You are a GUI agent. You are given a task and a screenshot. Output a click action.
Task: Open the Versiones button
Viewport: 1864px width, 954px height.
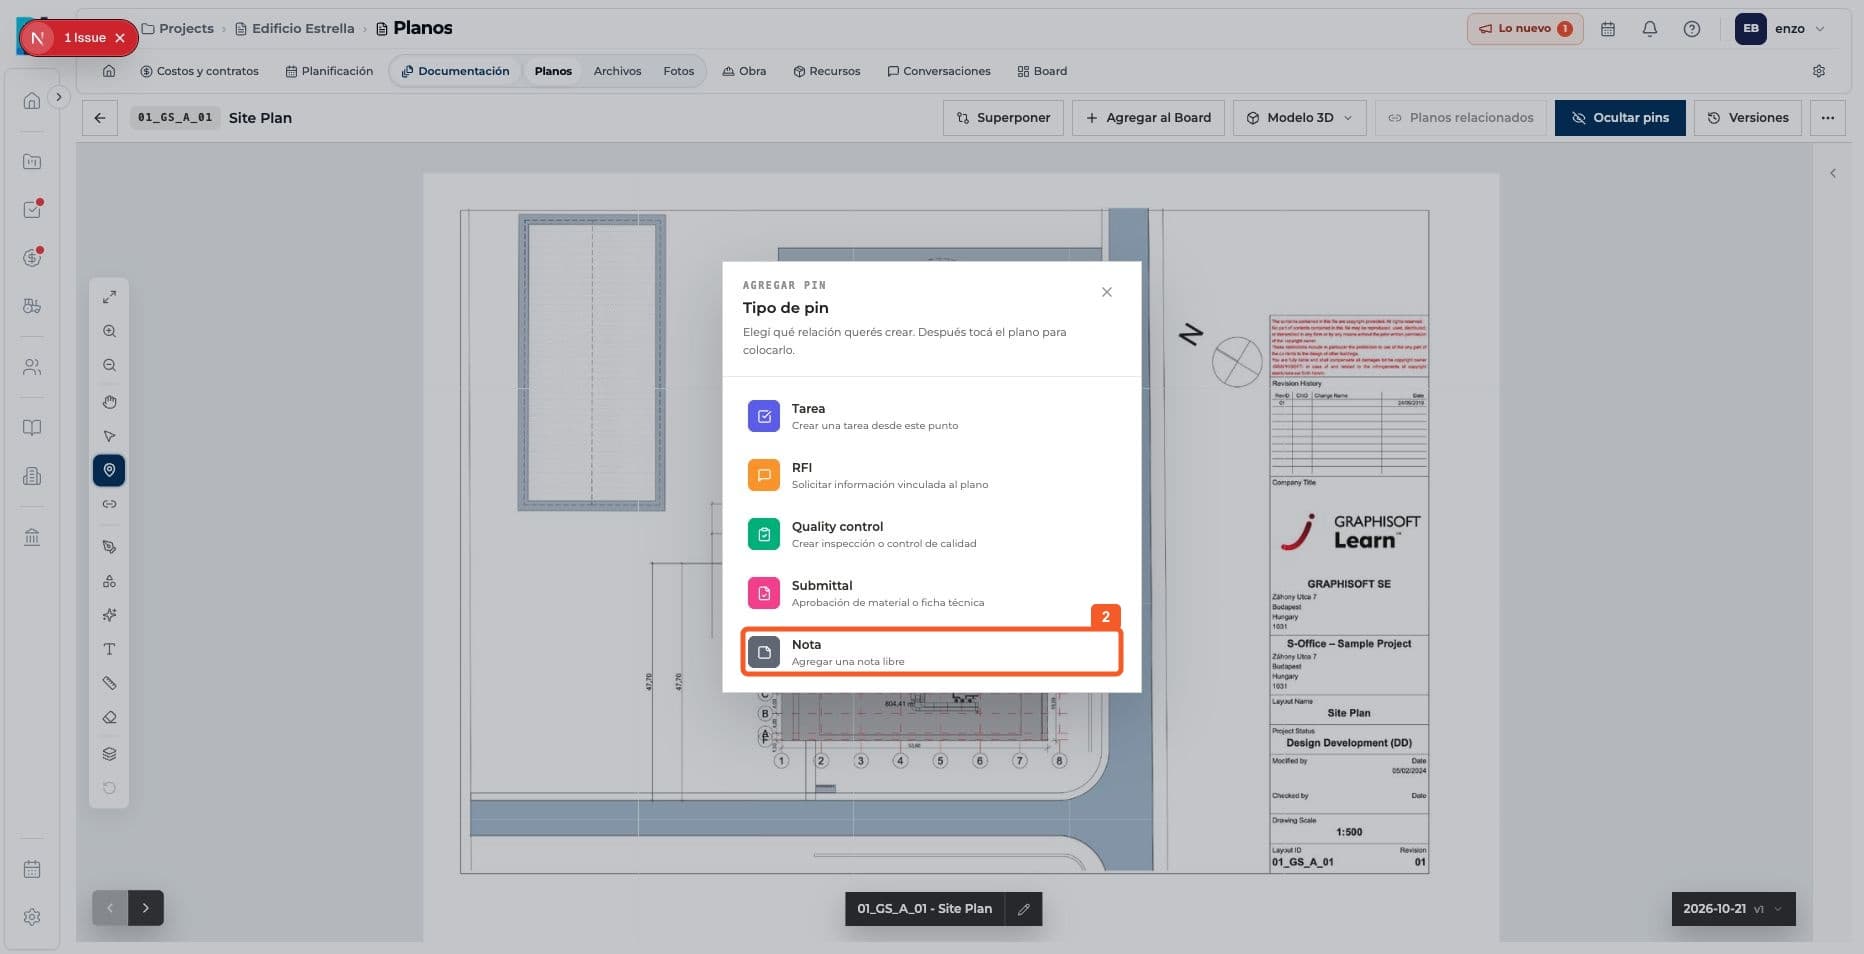click(x=1747, y=118)
